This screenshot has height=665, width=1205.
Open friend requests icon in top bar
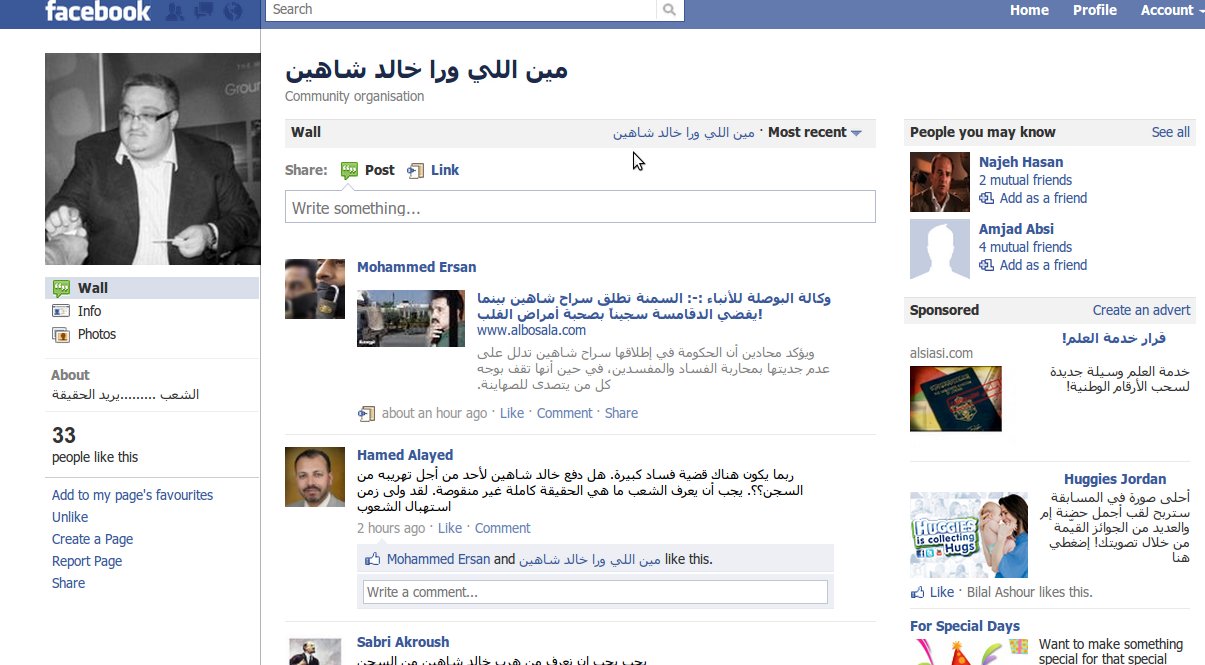[x=175, y=11]
